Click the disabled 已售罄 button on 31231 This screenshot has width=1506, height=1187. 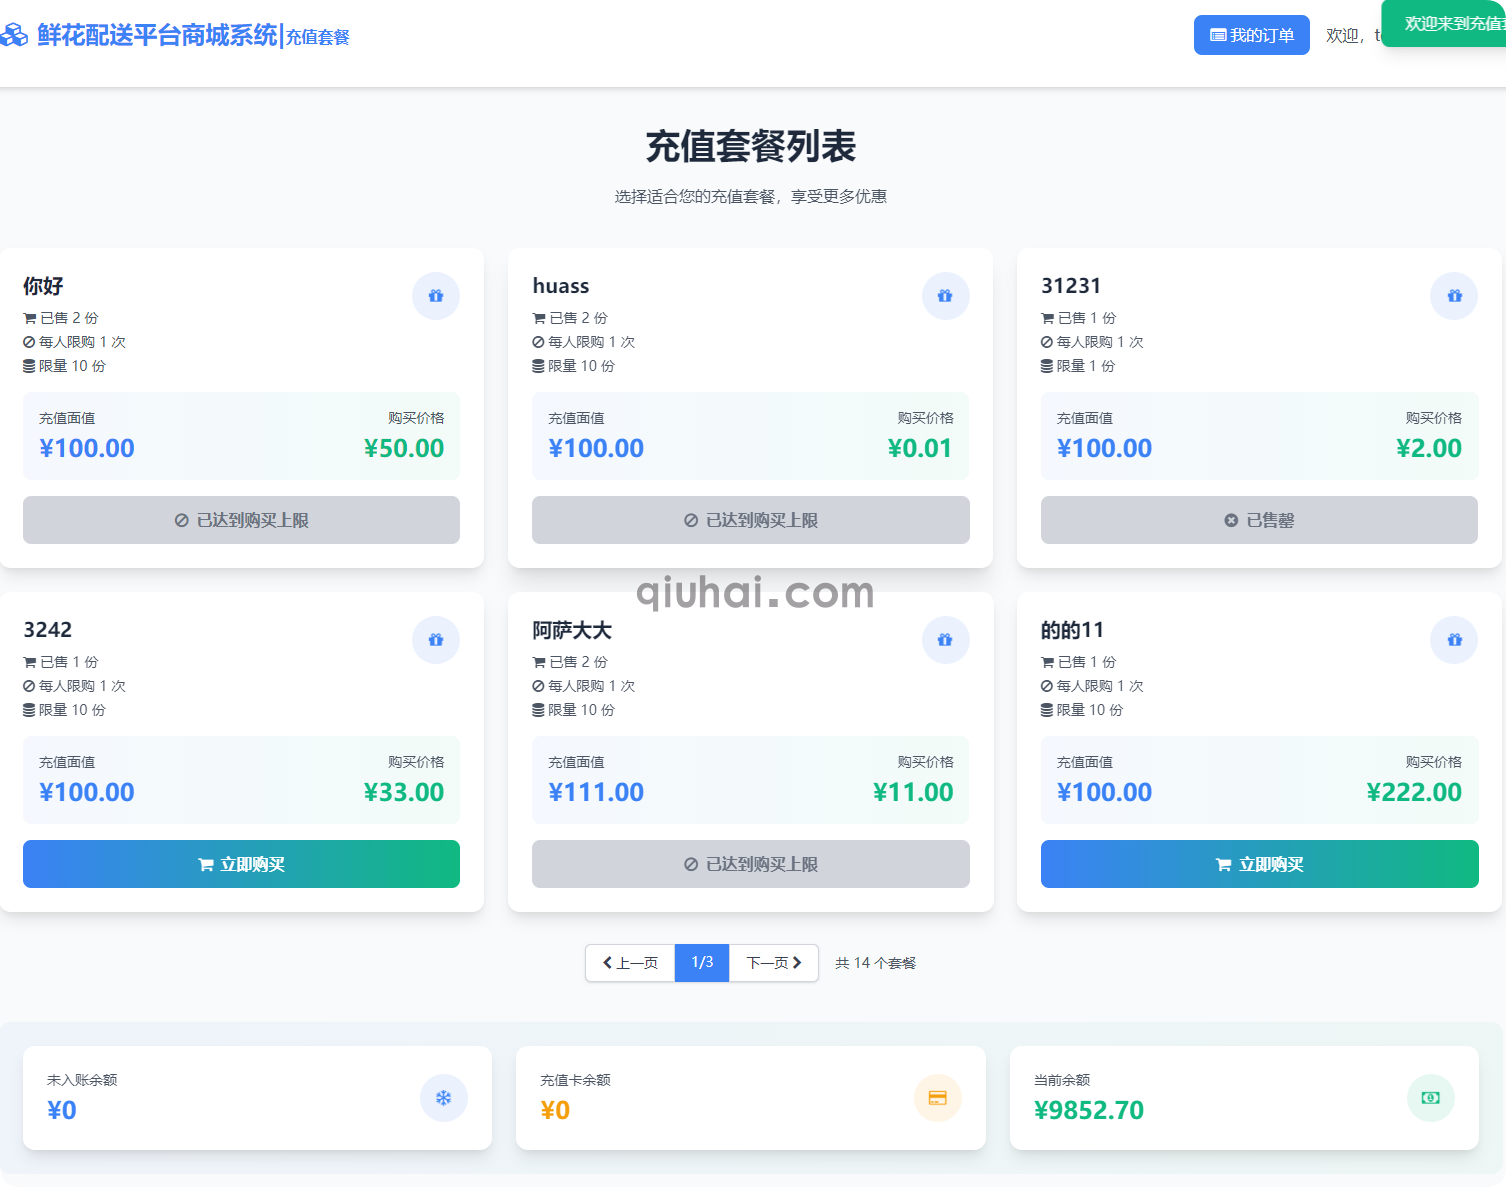[1259, 520]
